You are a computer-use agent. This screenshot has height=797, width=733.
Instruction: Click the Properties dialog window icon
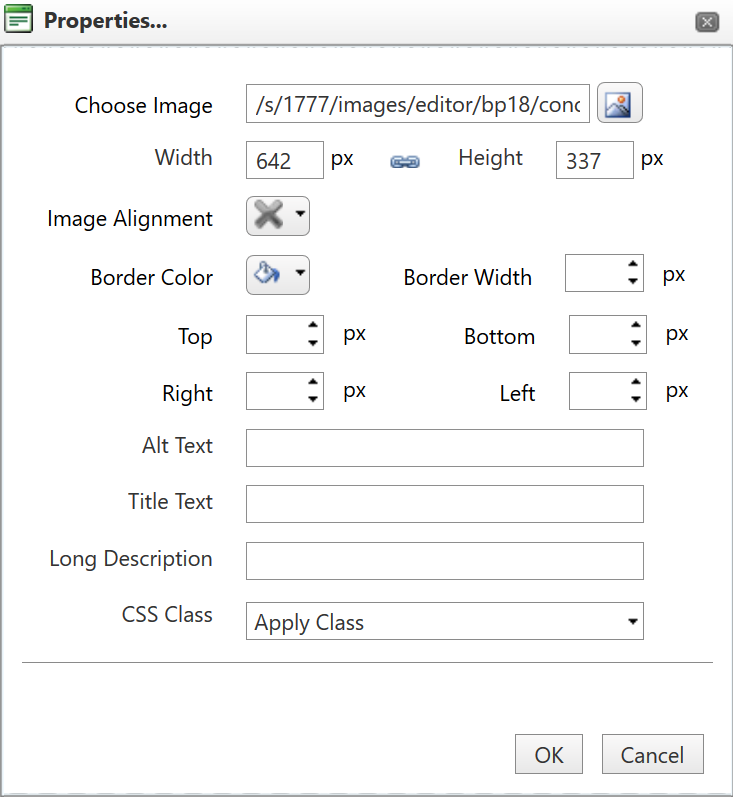(x=18, y=19)
